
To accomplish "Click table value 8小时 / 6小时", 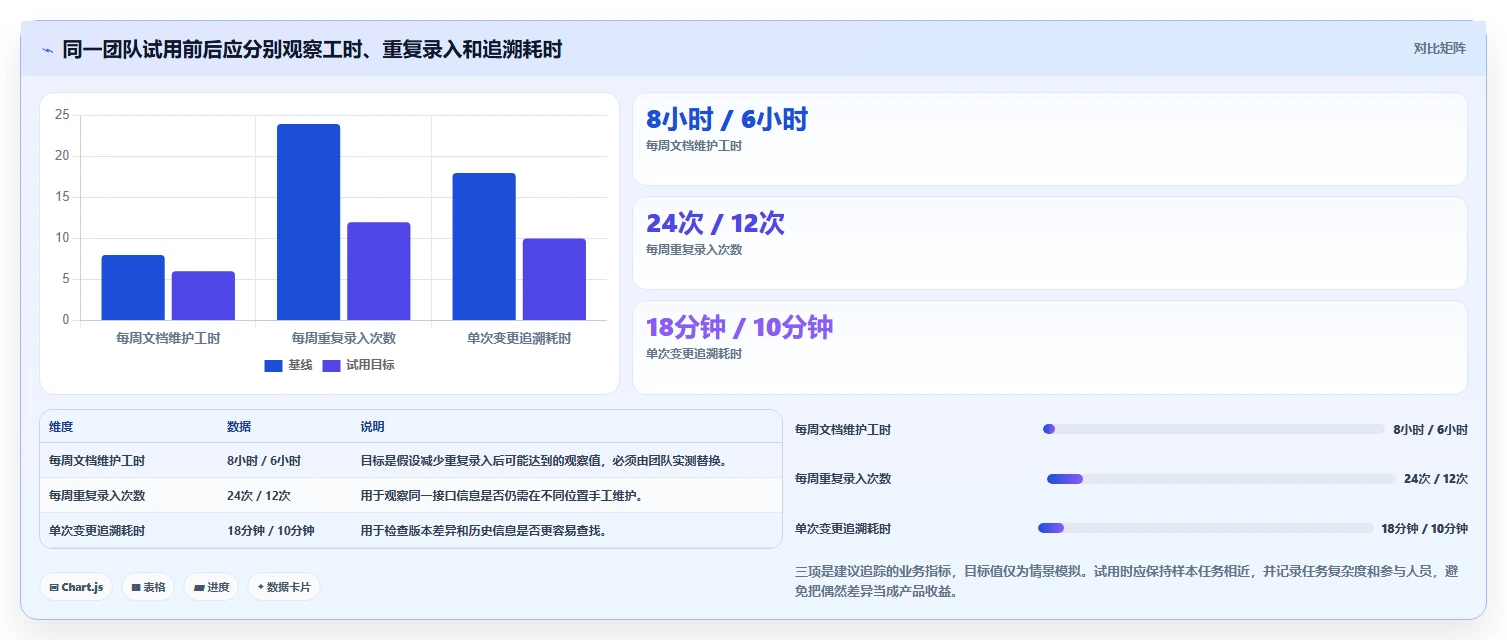I will click(x=264, y=461).
